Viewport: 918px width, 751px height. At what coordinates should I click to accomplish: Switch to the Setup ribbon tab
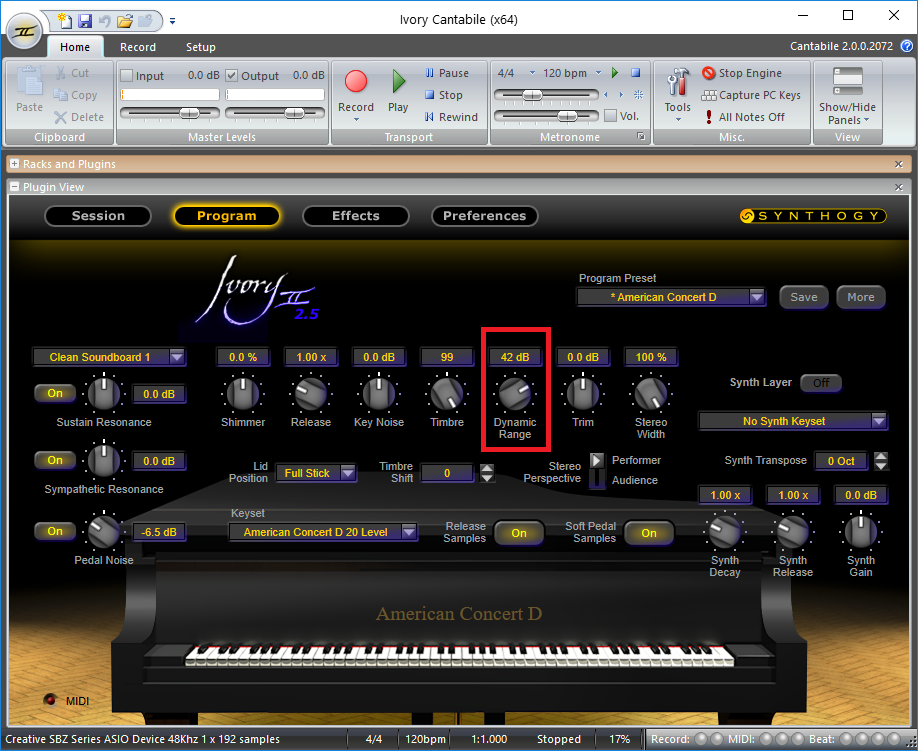201,47
